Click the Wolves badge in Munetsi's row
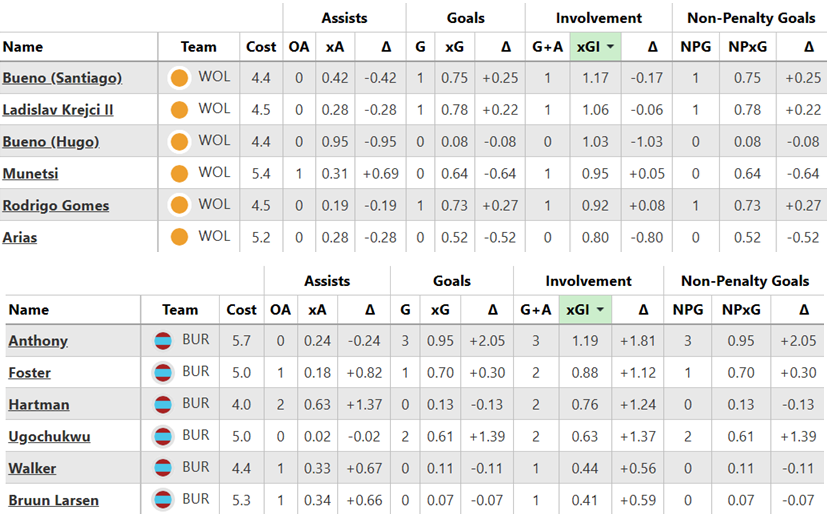Image resolution: width=830 pixels, height=518 pixels. (x=180, y=174)
